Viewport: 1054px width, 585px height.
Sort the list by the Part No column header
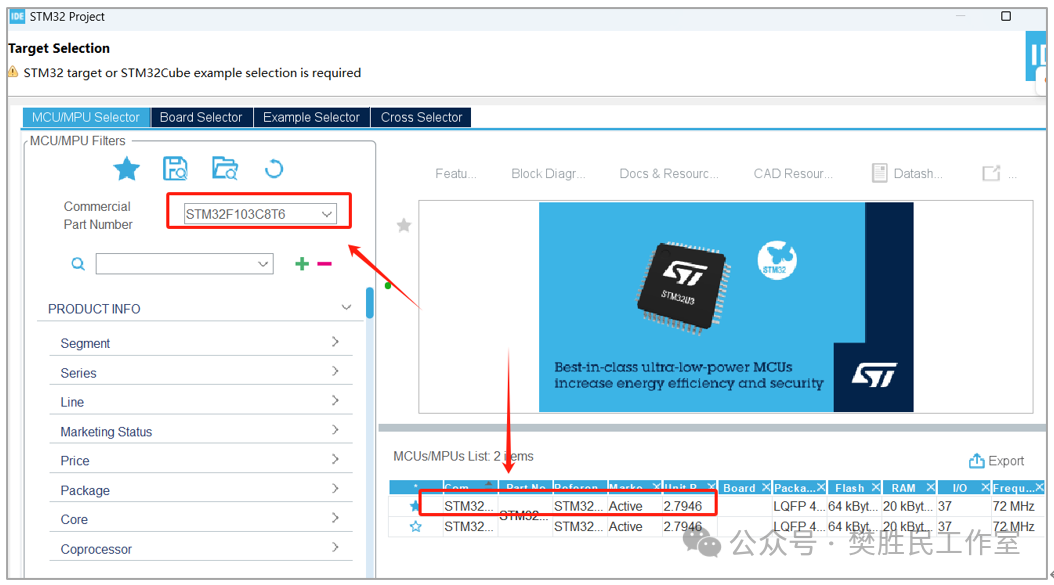526,488
